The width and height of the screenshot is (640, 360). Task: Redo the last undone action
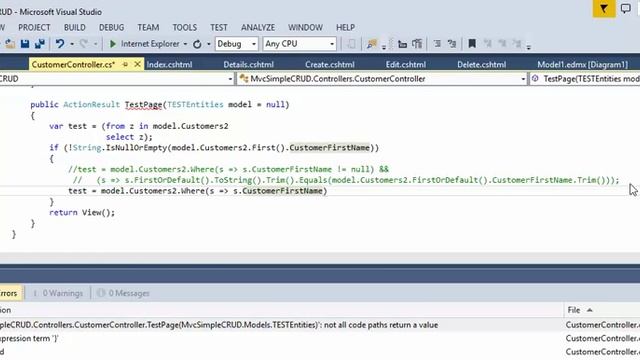pos(84,44)
